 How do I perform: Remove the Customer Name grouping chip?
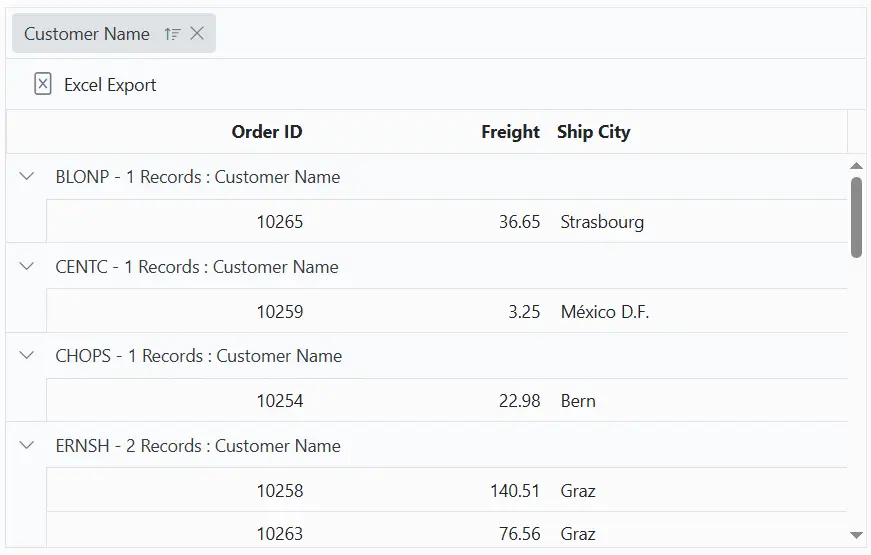[197, 34]
